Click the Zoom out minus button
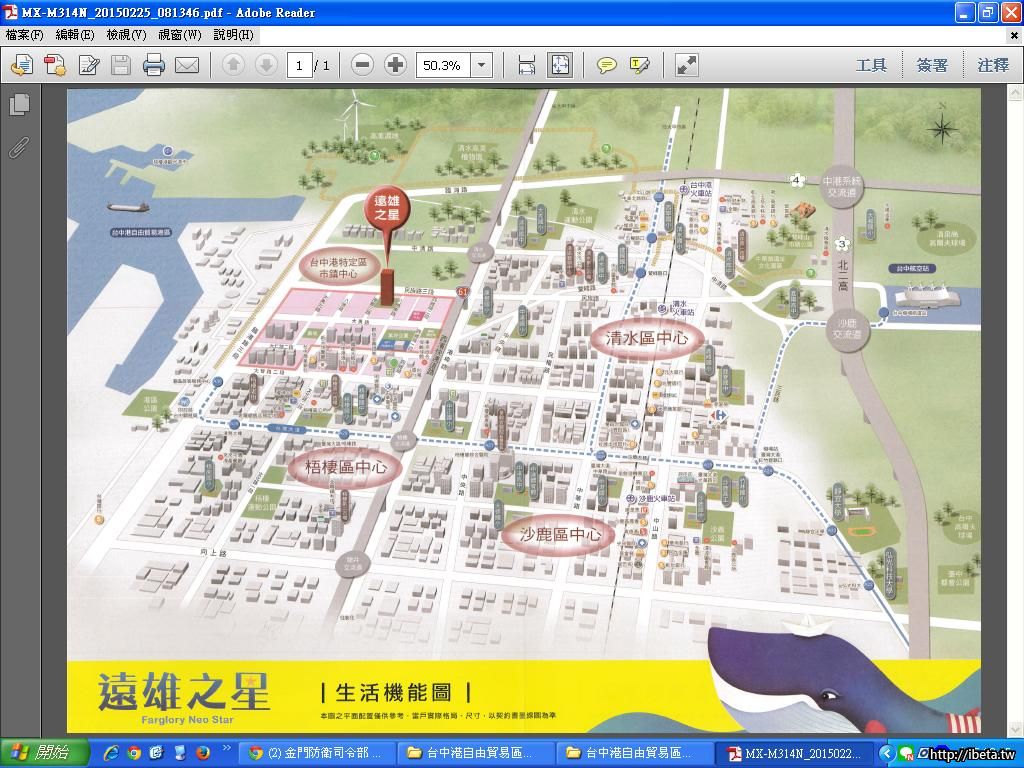The height and width of the screenshot is (768, 1024). click(x=363, y=65)
